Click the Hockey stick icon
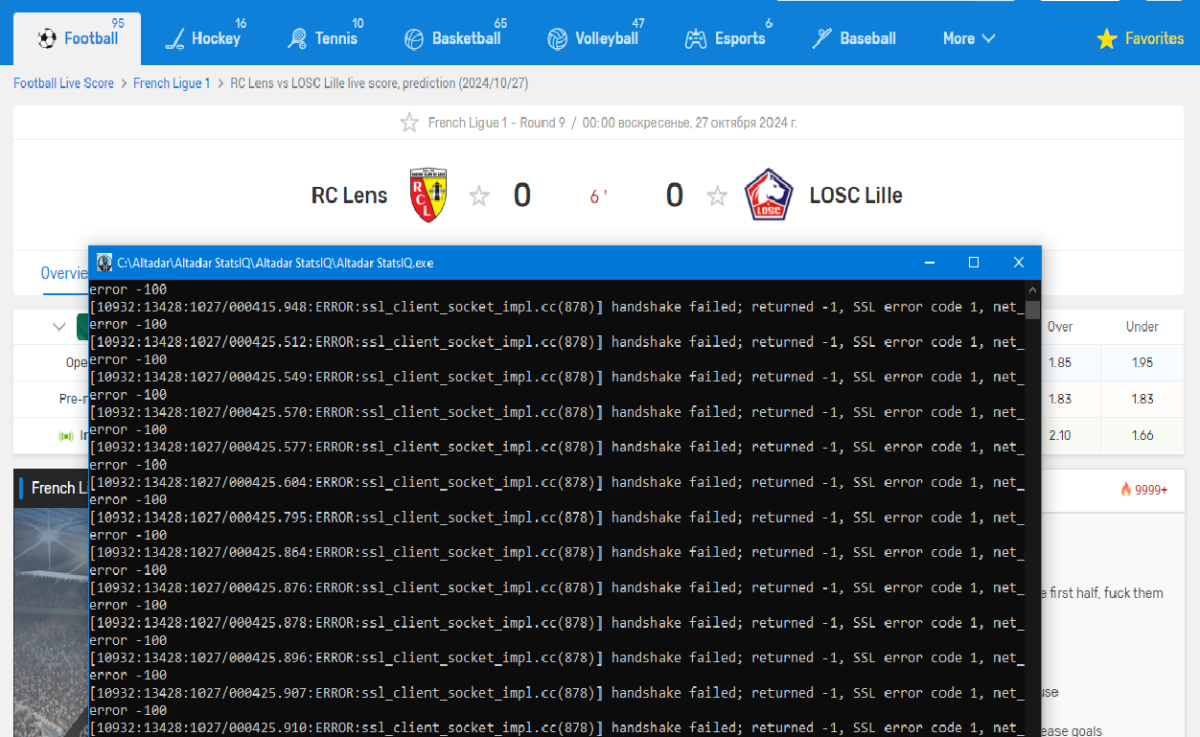 (174, 39)
